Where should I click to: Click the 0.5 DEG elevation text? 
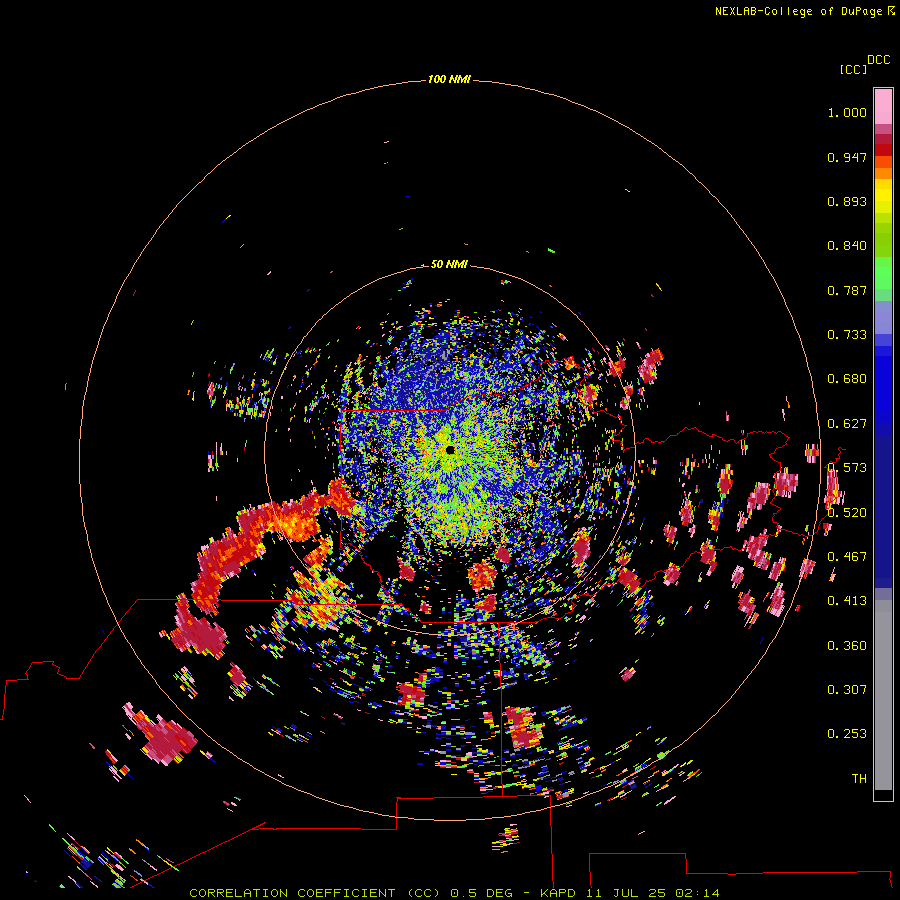pyautogui.click(x=481, y=893)
